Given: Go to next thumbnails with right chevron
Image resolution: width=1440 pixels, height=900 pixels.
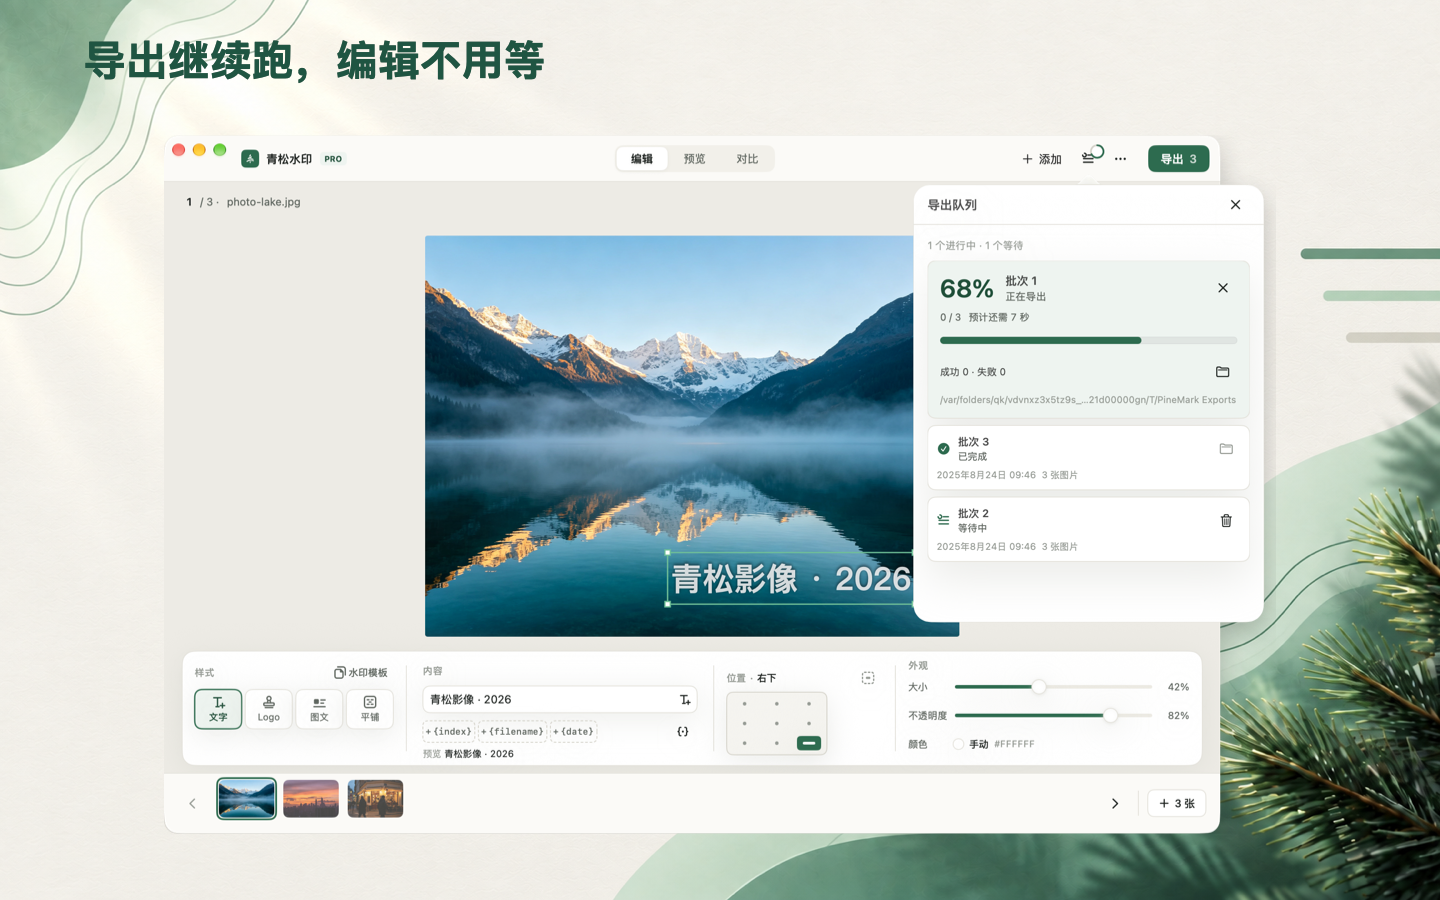Looking at the screenshot, I should tap(1115, 804).
